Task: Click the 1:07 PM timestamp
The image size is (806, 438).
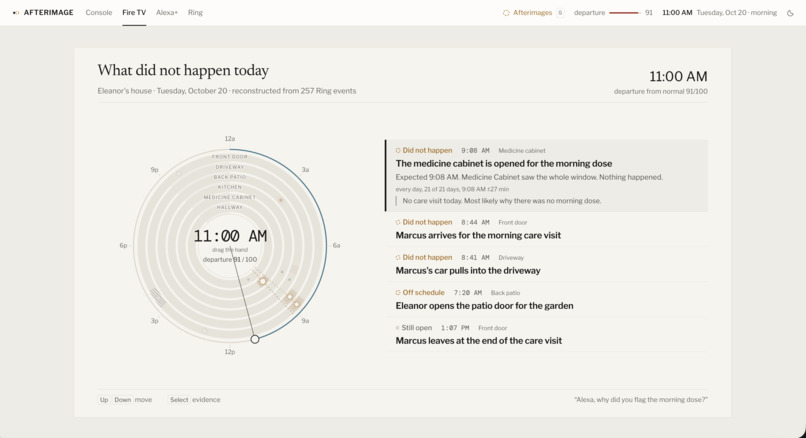Action: point(455,328)
